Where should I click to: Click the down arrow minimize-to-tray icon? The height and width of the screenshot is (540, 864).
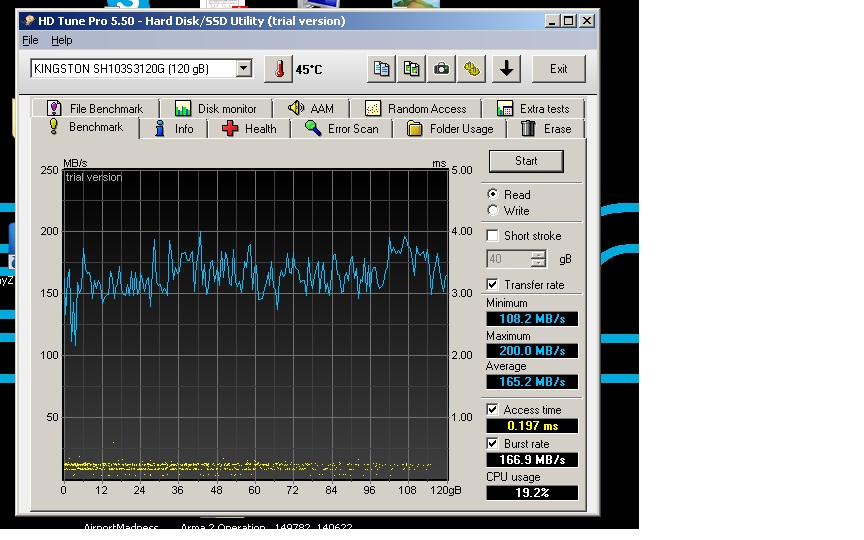[507, 69]
